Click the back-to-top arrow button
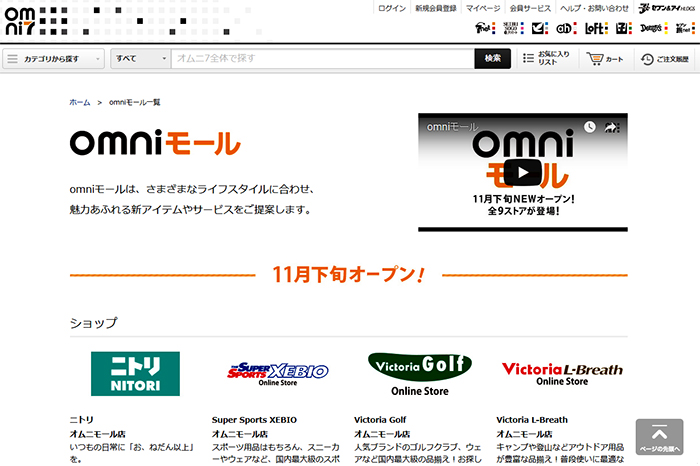 [x=659, y=437]
